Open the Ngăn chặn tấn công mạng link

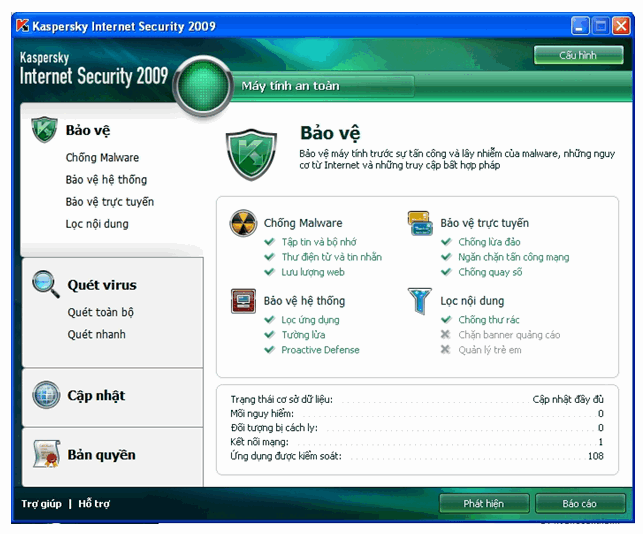coord(513,257)
